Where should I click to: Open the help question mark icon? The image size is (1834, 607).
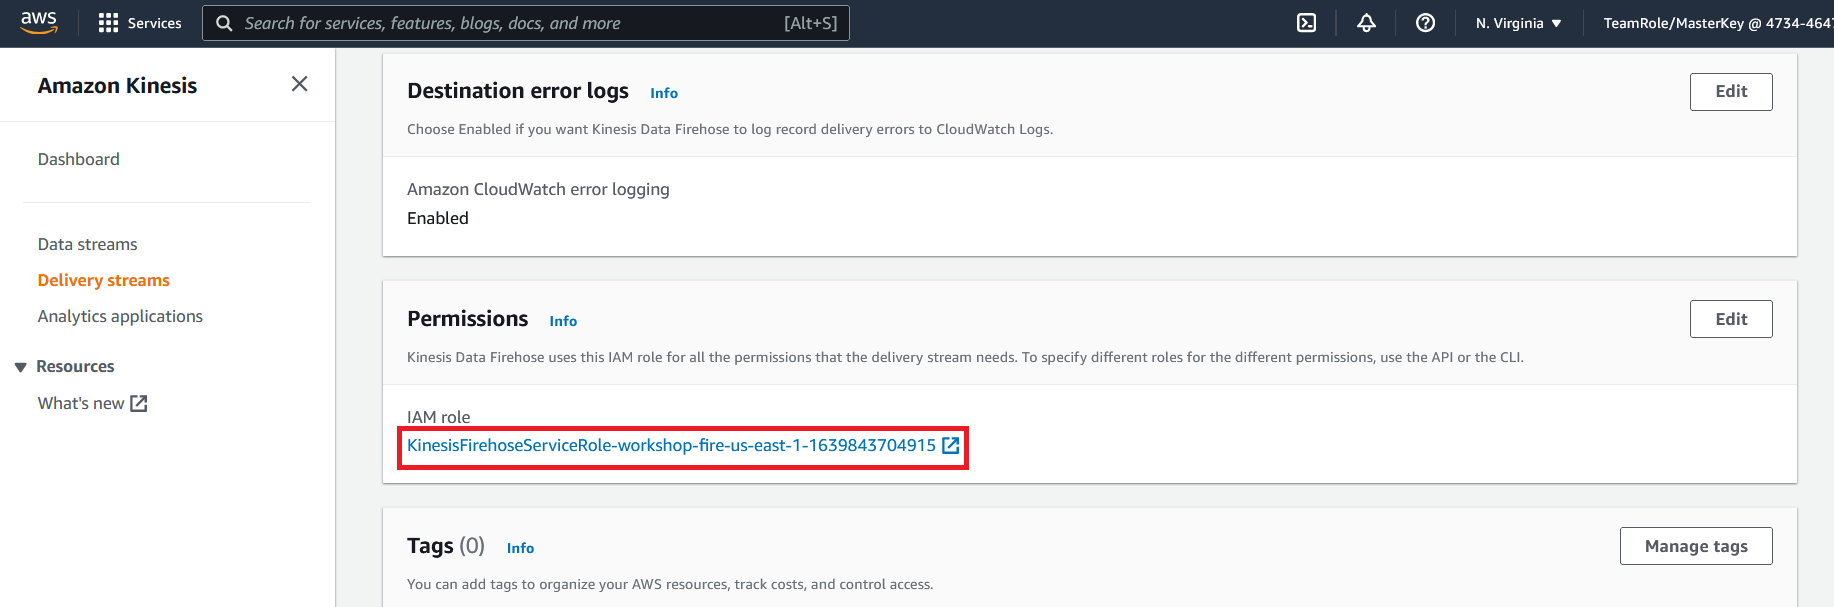coord(1425,23)
